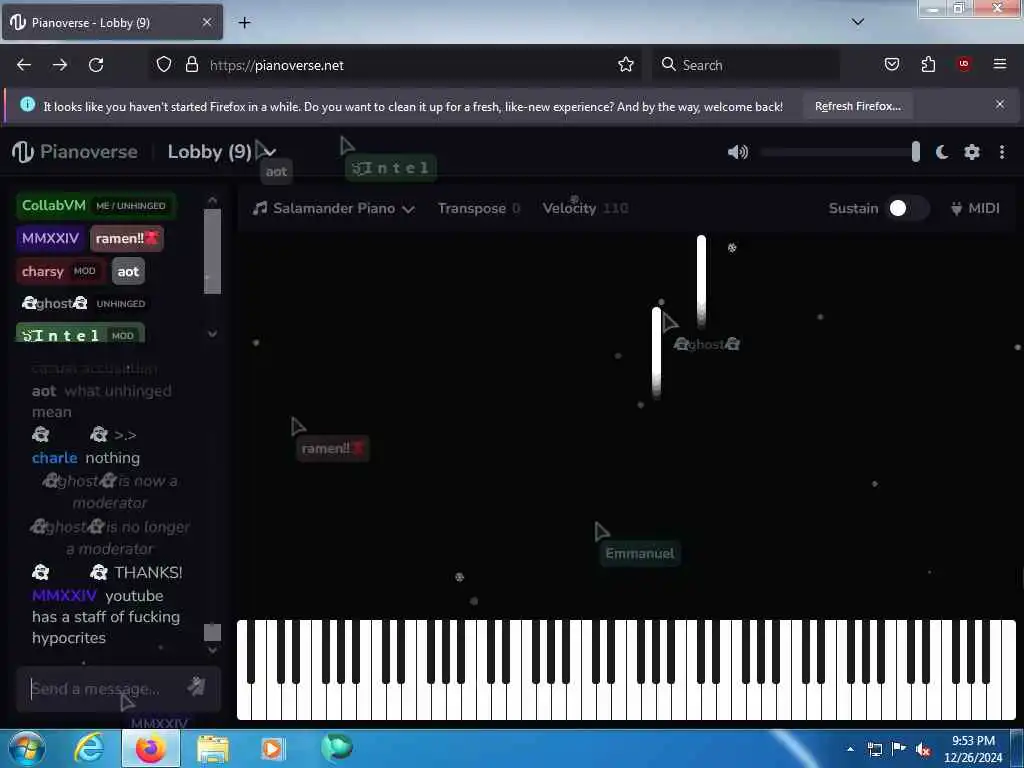Mute audio via the speaker icon

[x=737, y=152]
